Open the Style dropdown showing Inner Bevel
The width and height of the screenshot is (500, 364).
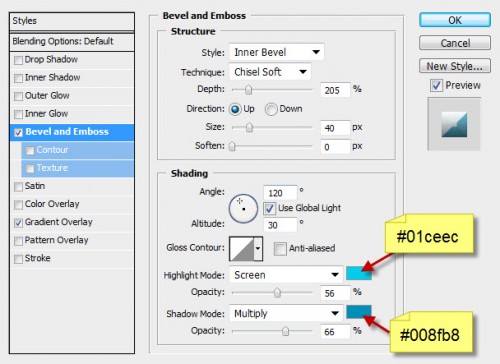277,52
